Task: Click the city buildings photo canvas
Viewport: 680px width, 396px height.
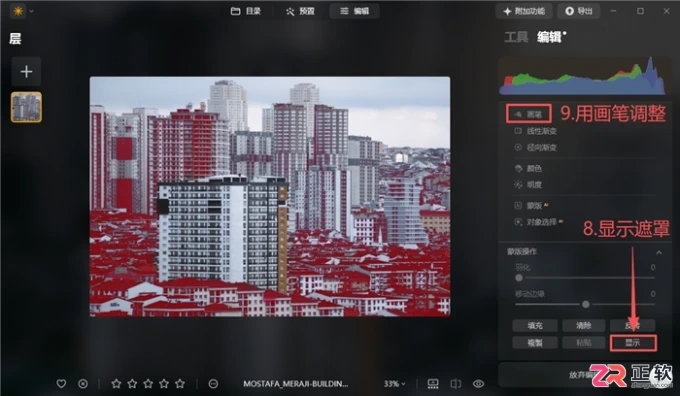Action: [270, 196]
